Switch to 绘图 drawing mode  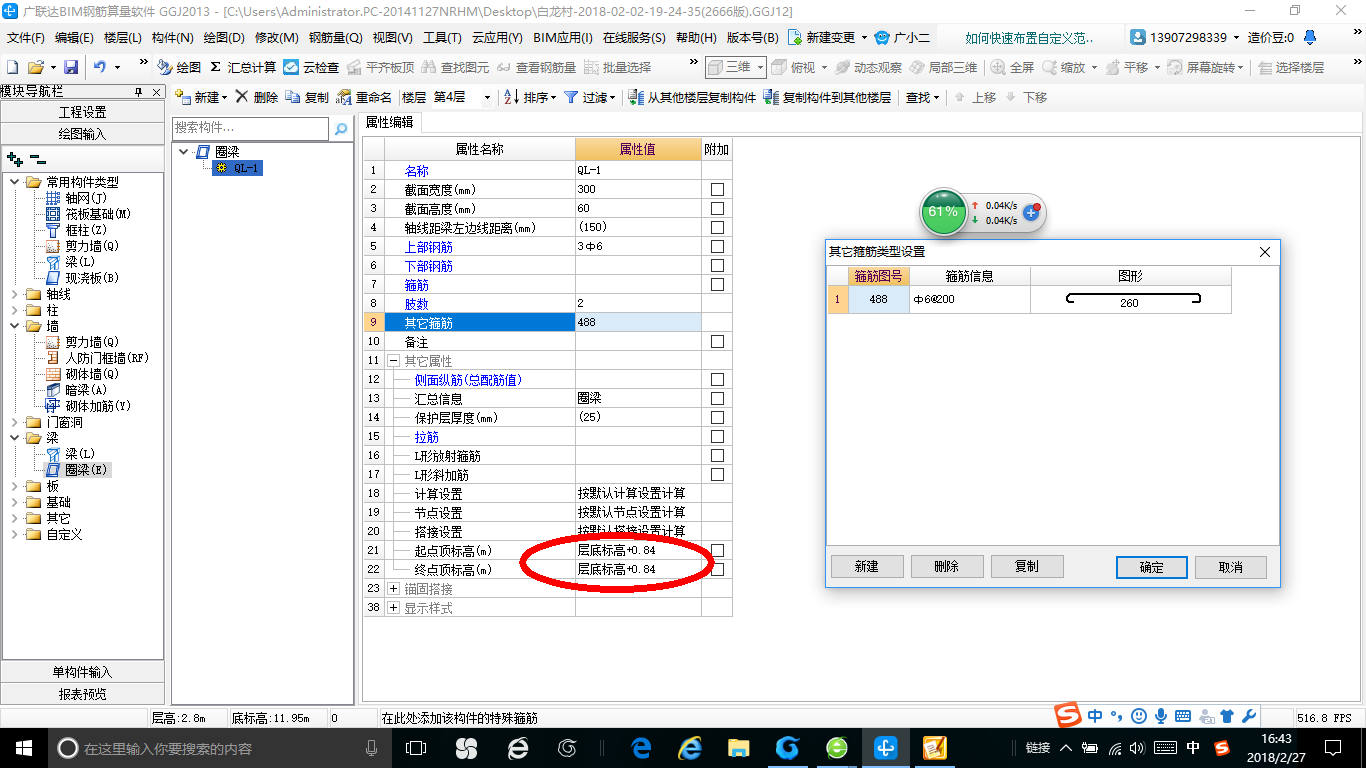pos(179,67)
